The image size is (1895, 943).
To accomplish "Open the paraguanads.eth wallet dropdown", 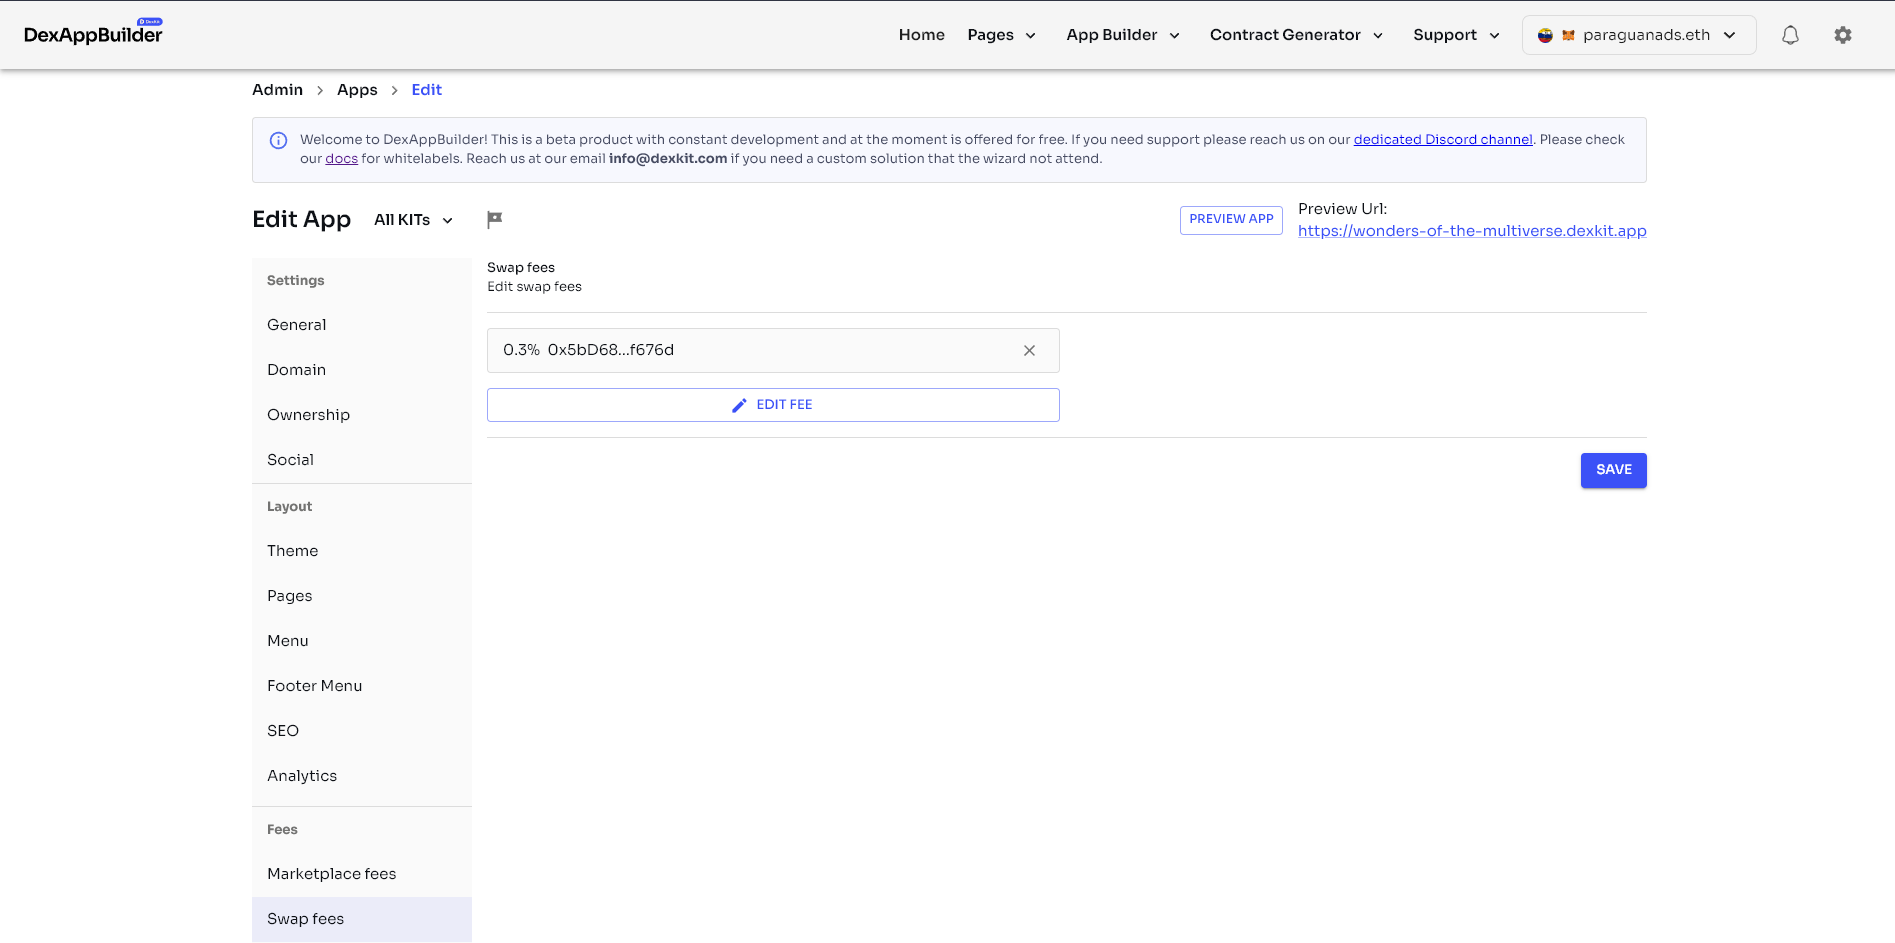I will (x=1639, y=35).
